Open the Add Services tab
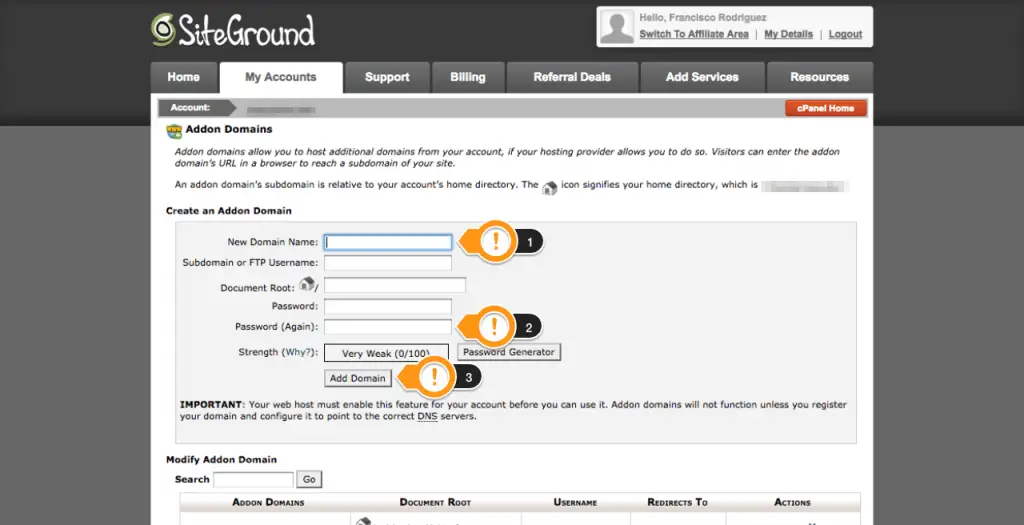The image size is (1024, 525). point(702,77)
